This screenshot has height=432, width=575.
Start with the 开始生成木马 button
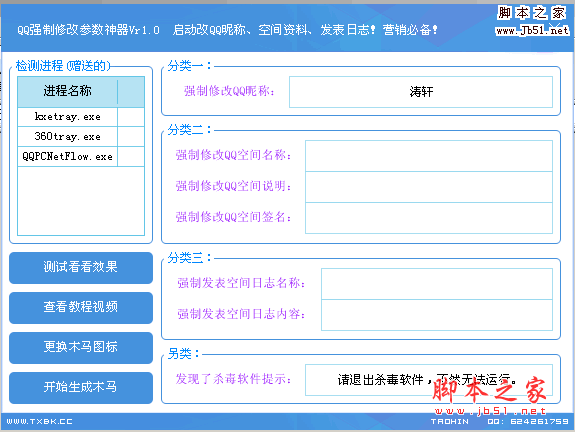[81, 388]
